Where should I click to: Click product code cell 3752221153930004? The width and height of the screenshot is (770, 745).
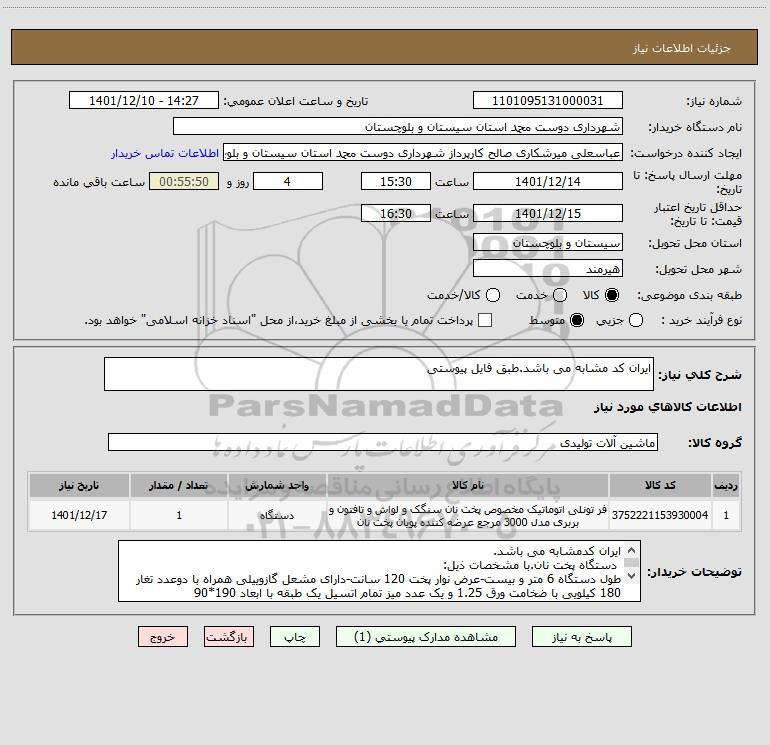660,515
